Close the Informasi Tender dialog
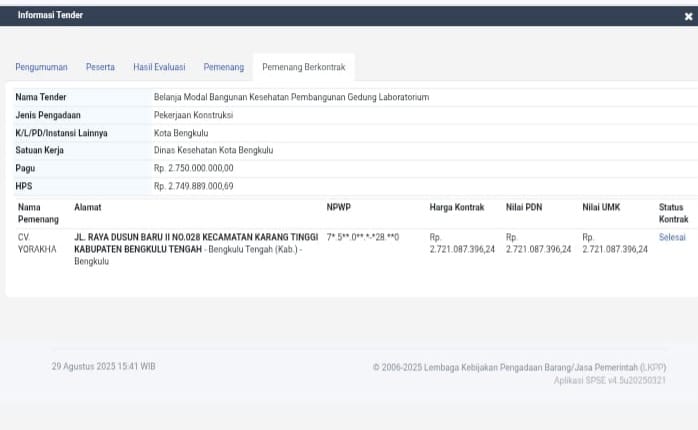The width and height of the screenshot is (698, 430). tap(688, 17)
